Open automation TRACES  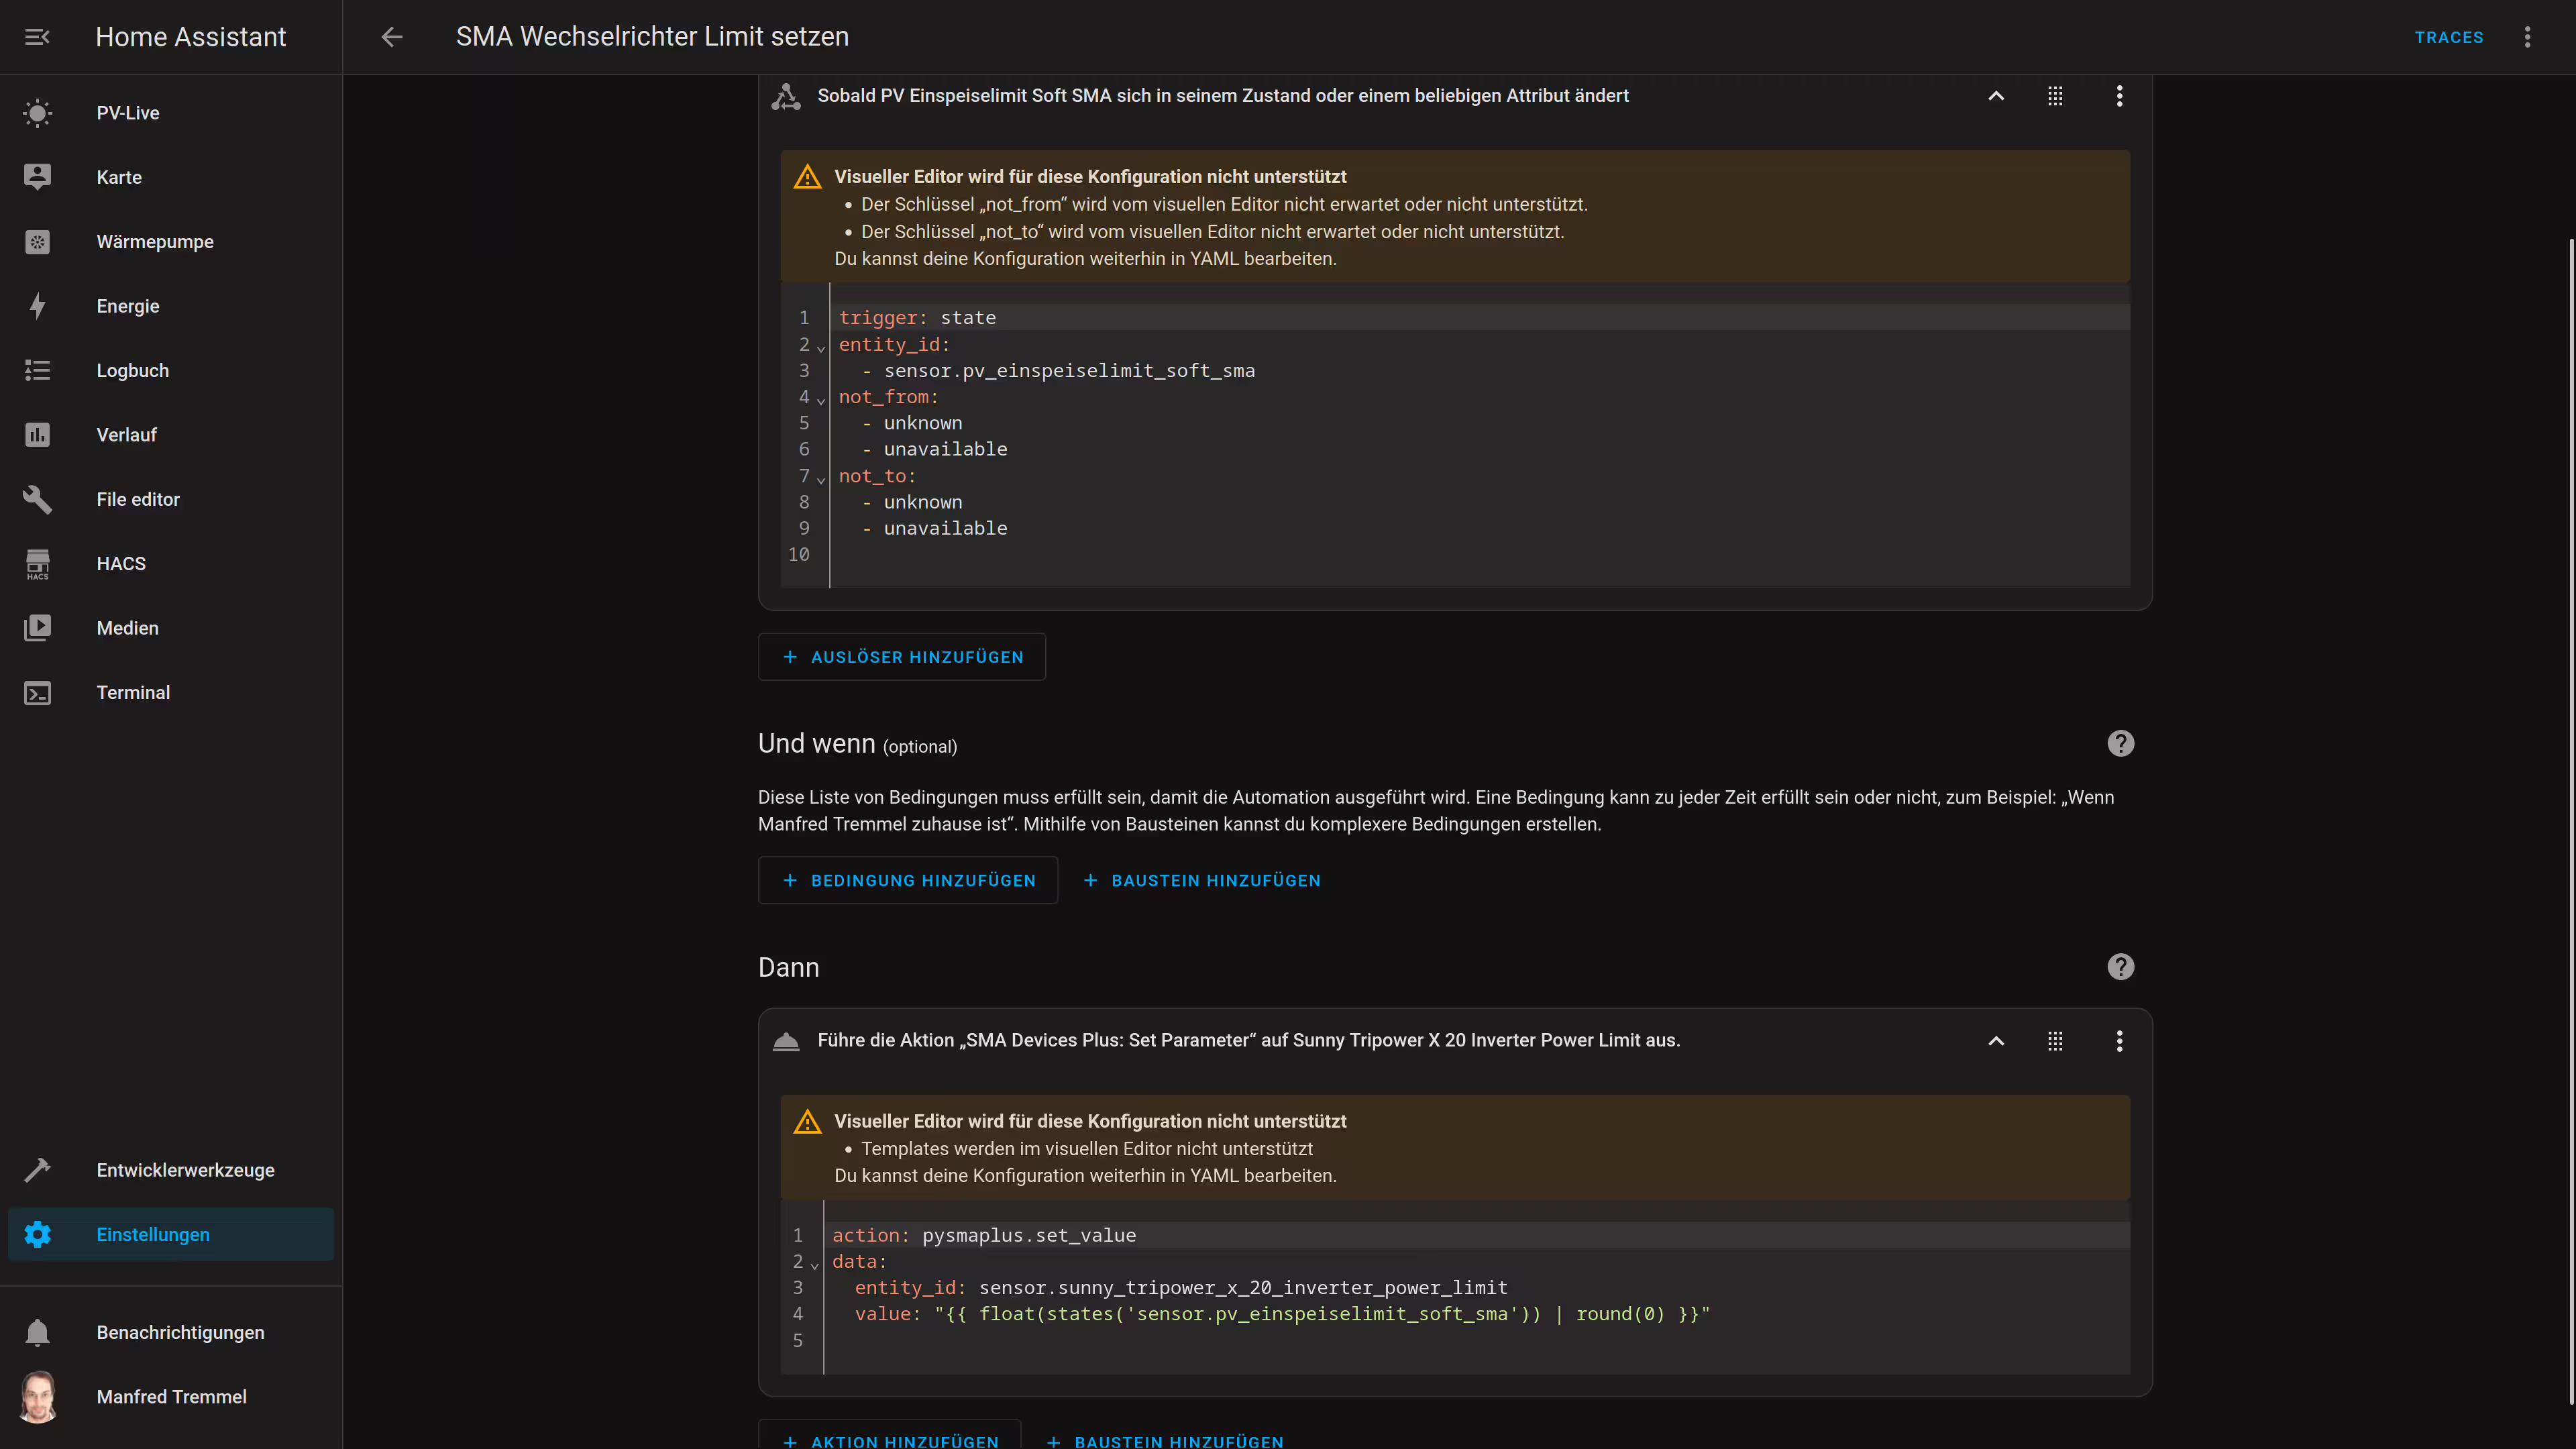[x=2449, y=37]
